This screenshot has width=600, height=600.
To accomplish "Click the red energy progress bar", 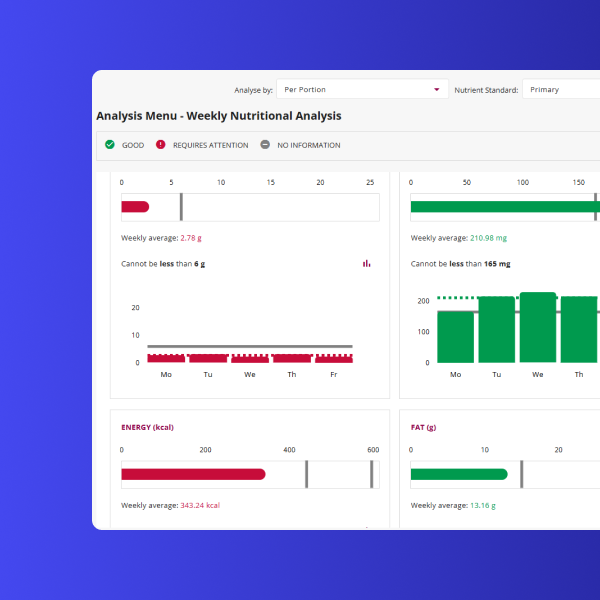I will (193, 474).
